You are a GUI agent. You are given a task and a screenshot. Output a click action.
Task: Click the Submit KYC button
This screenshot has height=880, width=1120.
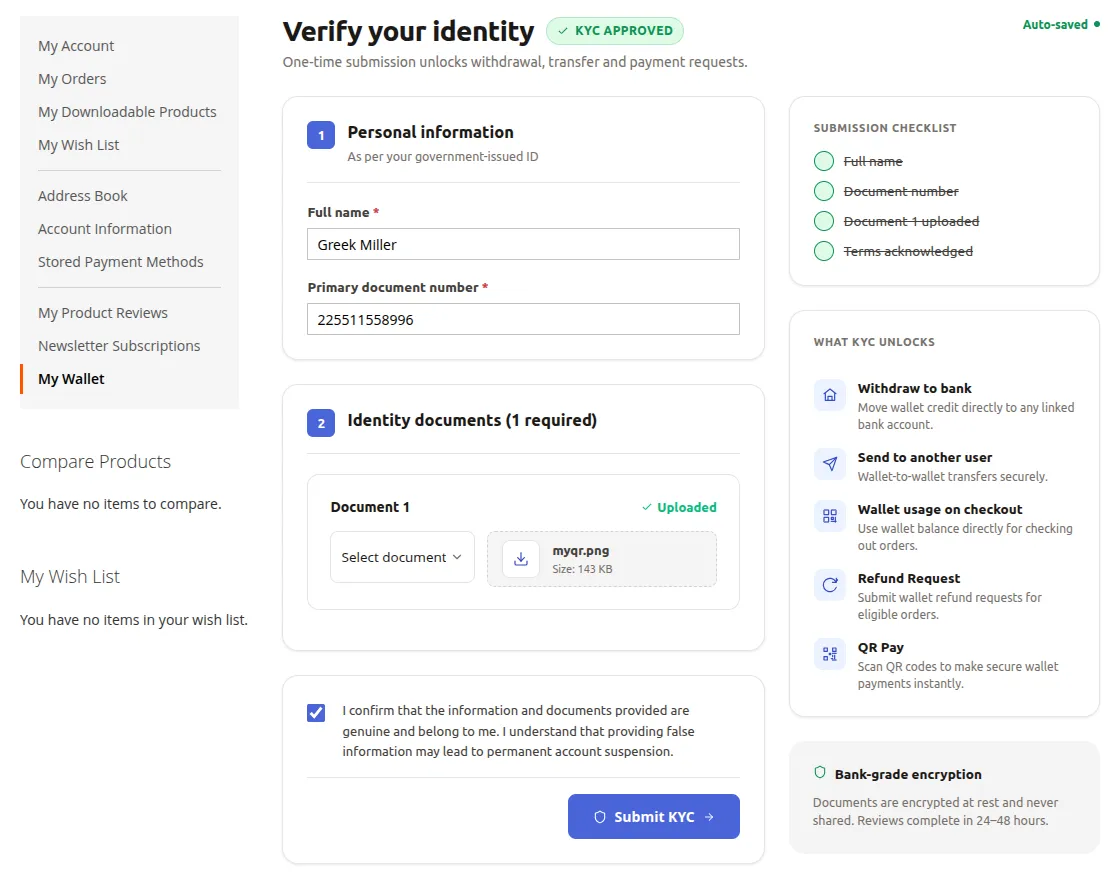click(654, 816)
